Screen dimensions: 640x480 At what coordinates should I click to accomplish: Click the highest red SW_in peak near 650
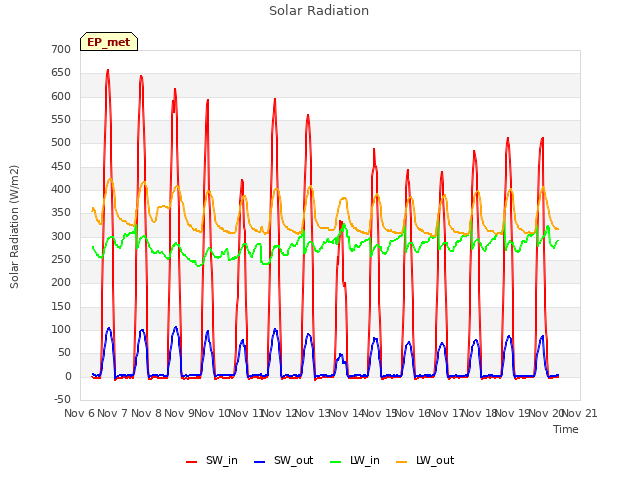click(x=108, y=70)
